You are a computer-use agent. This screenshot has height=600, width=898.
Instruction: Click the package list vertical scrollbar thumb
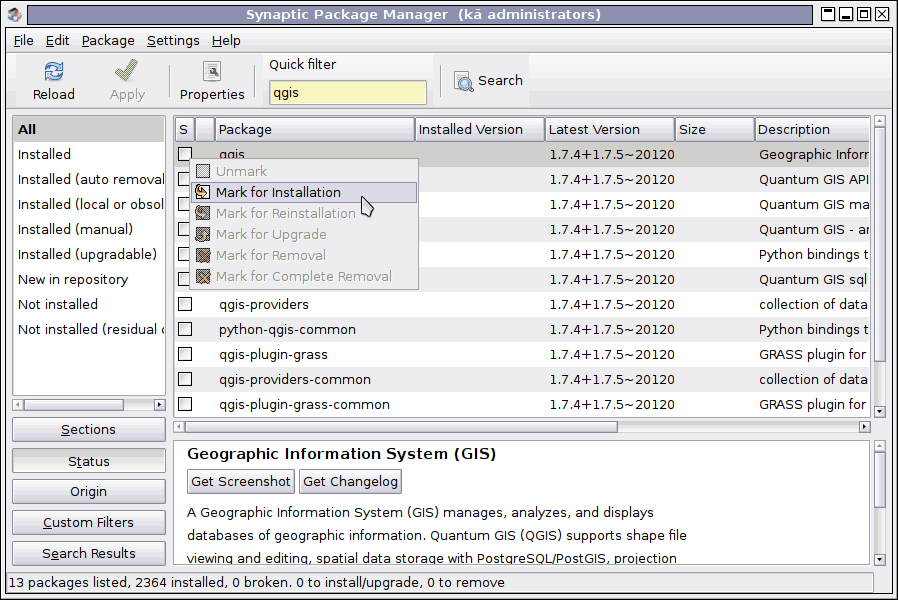click(880, 244)
